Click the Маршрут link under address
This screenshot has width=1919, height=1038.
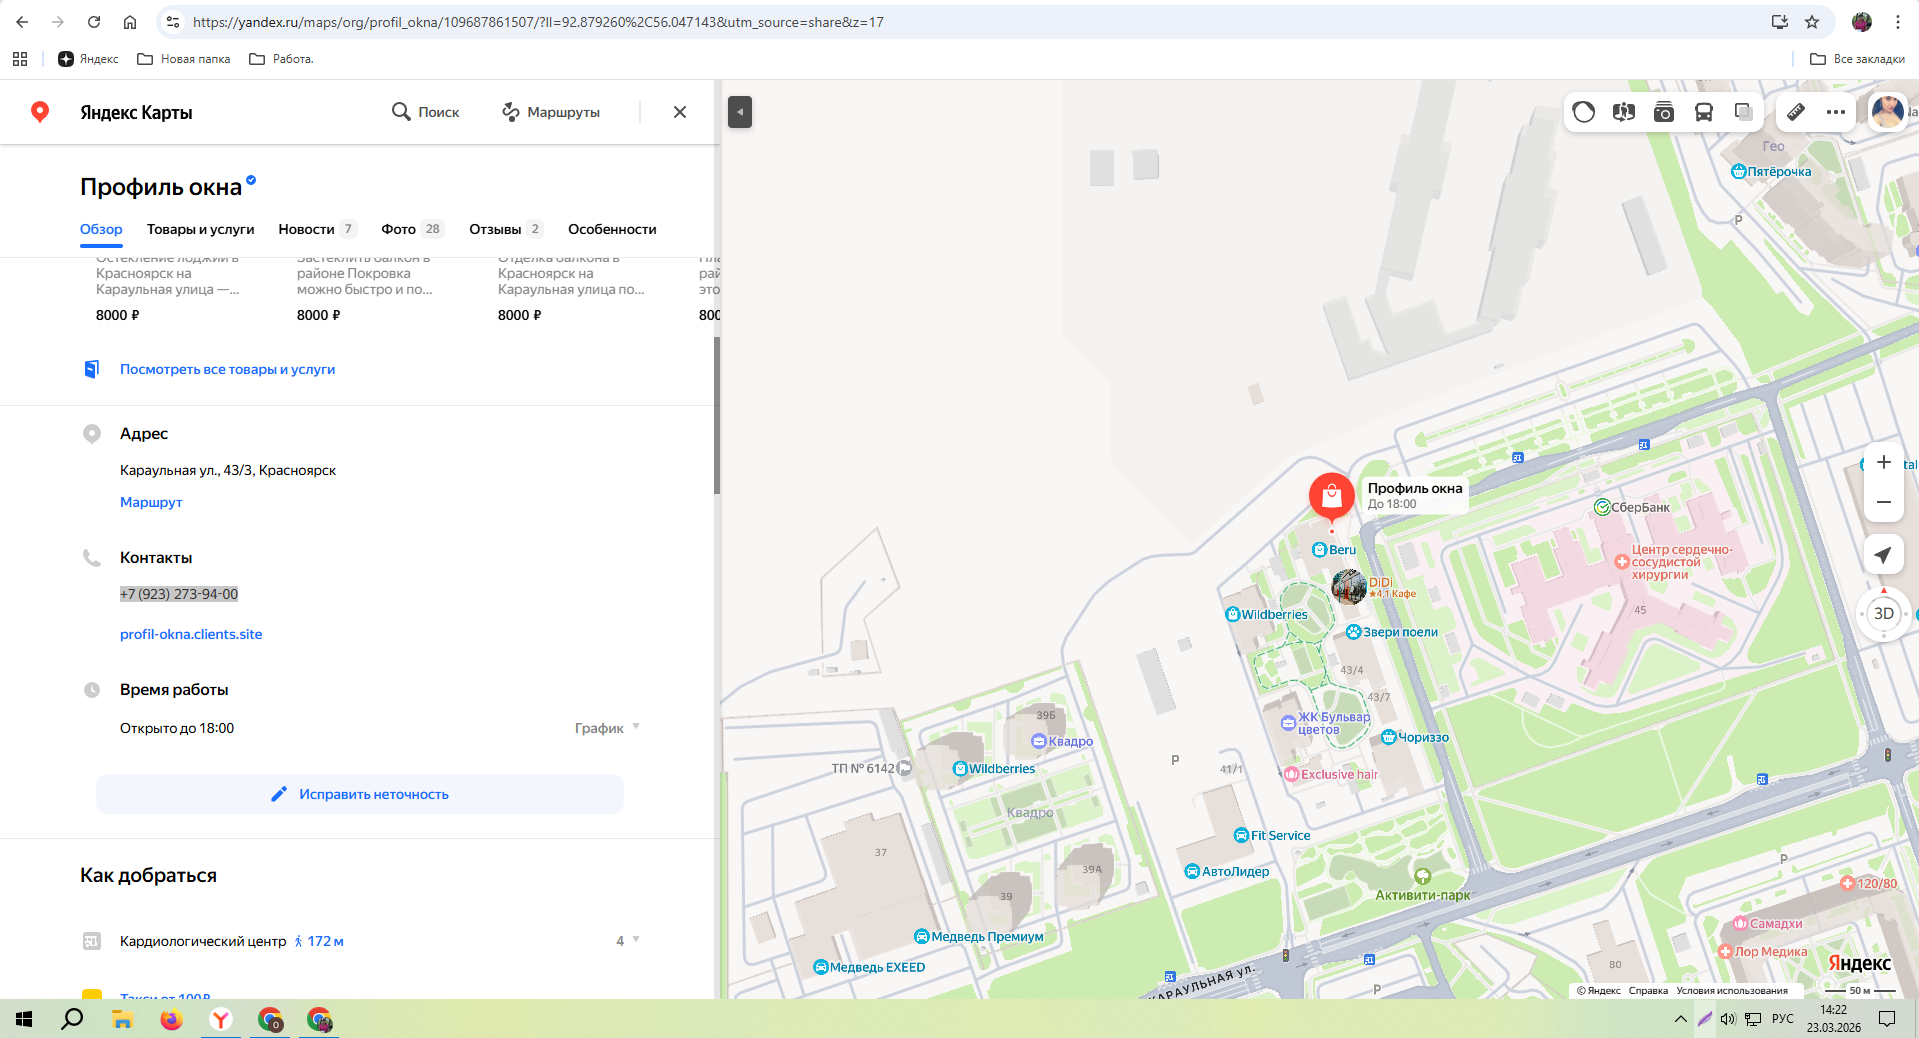(151, 502)
